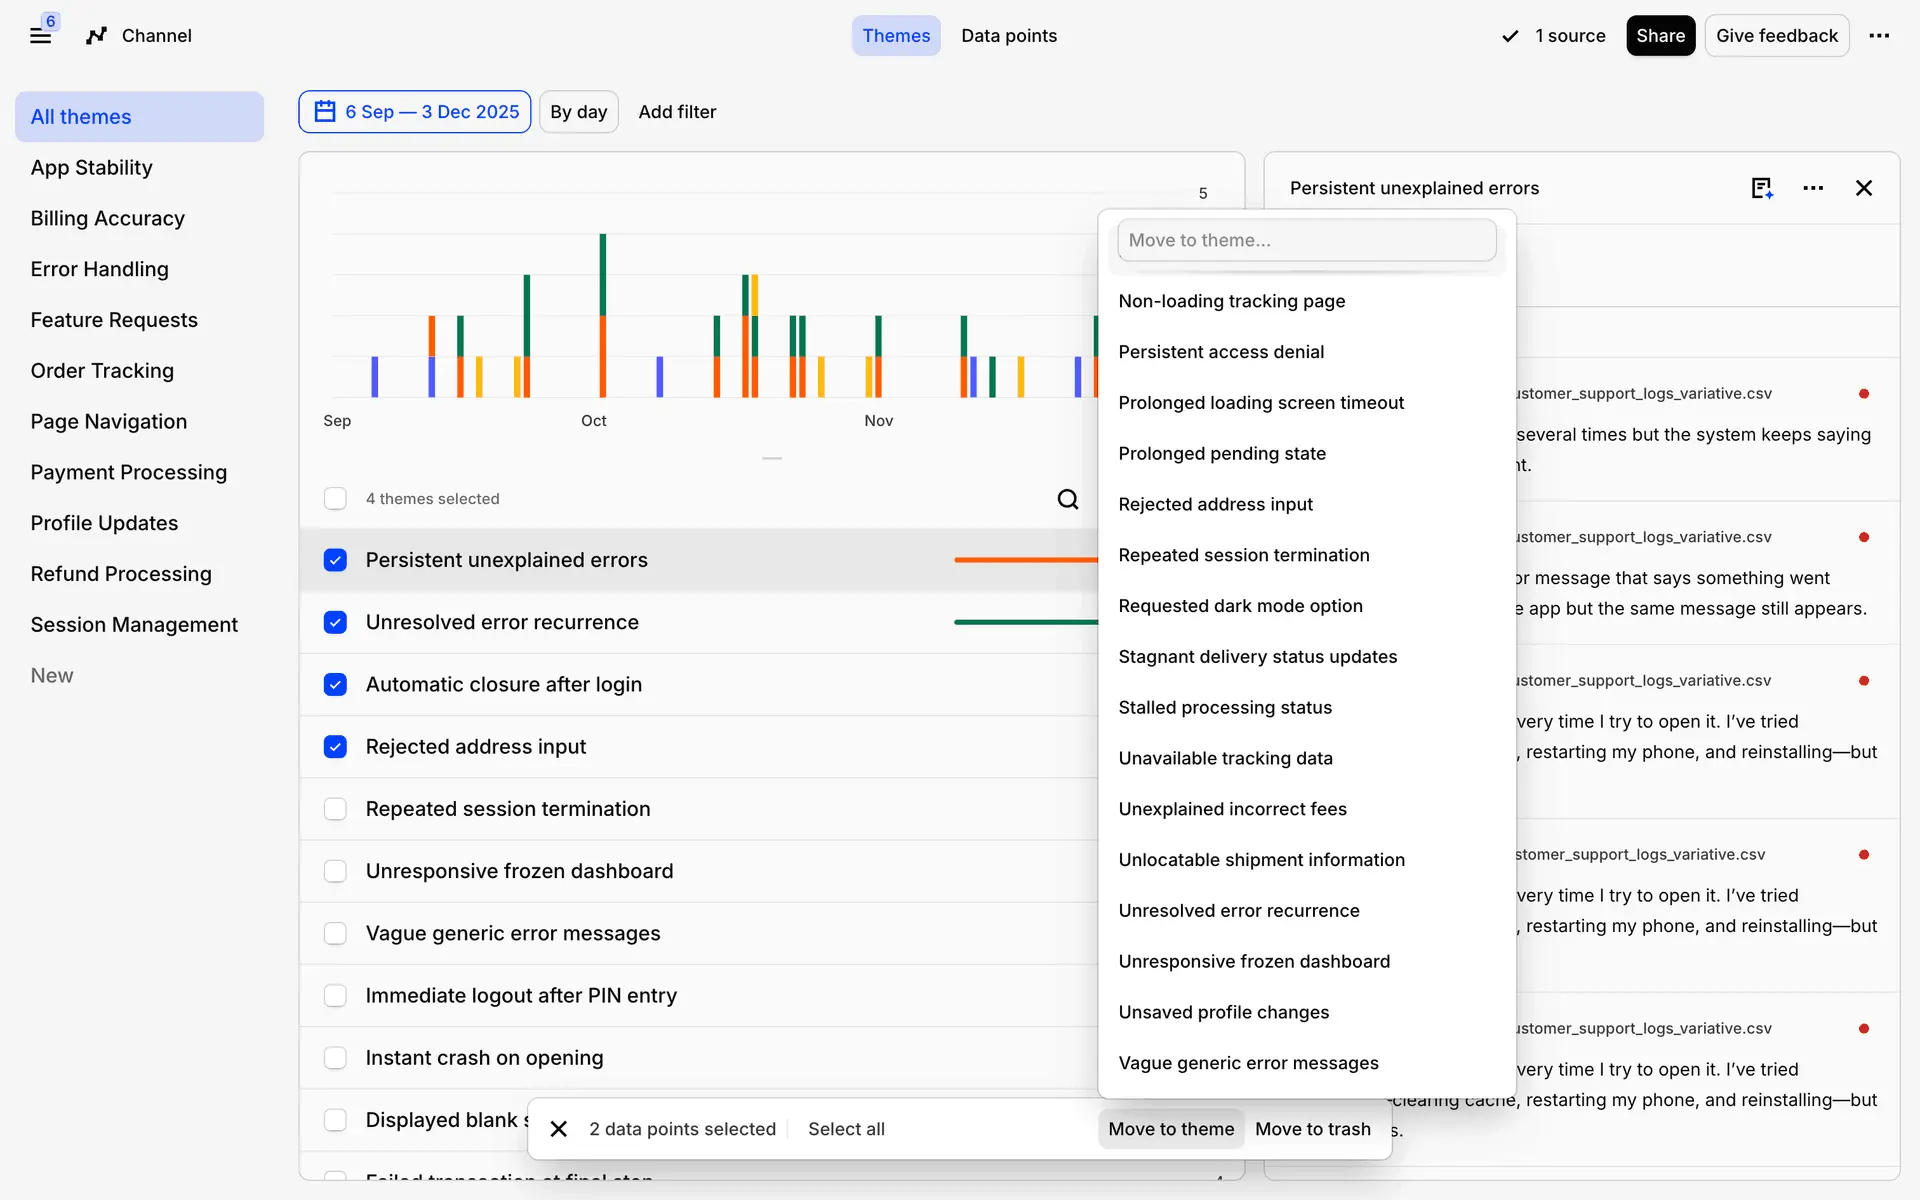Screen dimensions: 1920x1200
Task: Click the calendar icon in date range
Action: 325,112
